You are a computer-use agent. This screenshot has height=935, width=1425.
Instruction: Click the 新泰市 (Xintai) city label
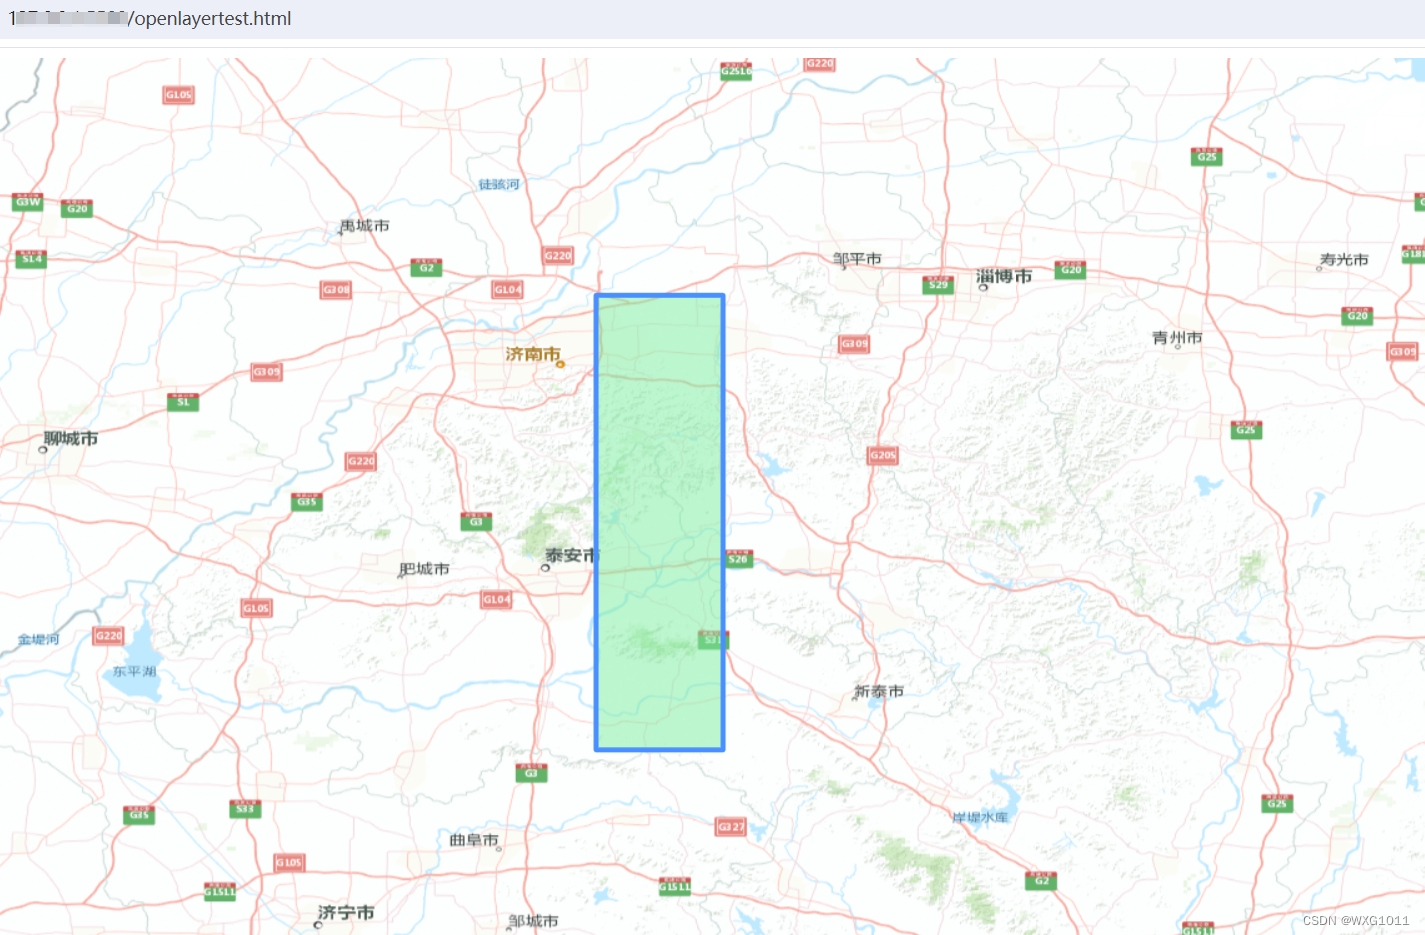click(x=880, y=690)
